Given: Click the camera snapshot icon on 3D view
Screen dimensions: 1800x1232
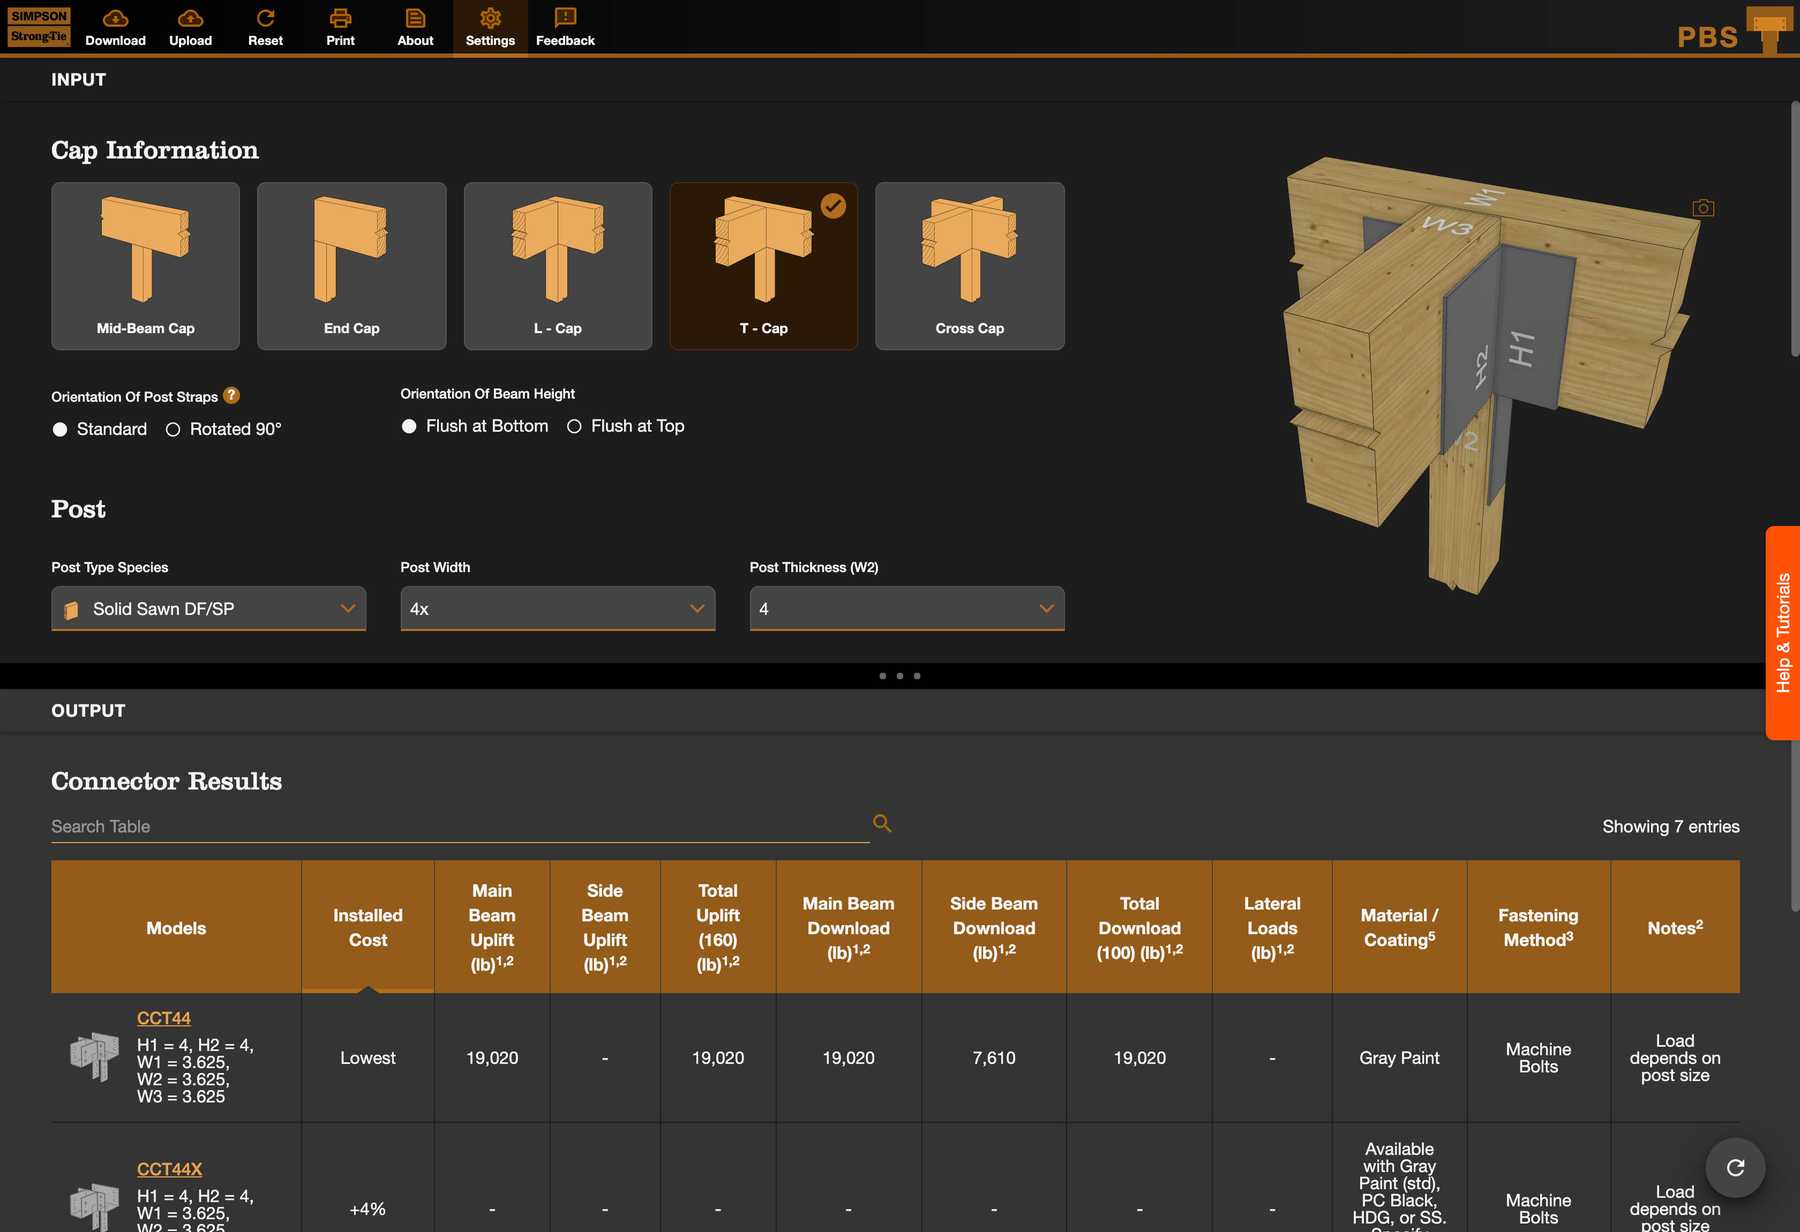Looking at the screenshot, I should [x=1703, y=208].
